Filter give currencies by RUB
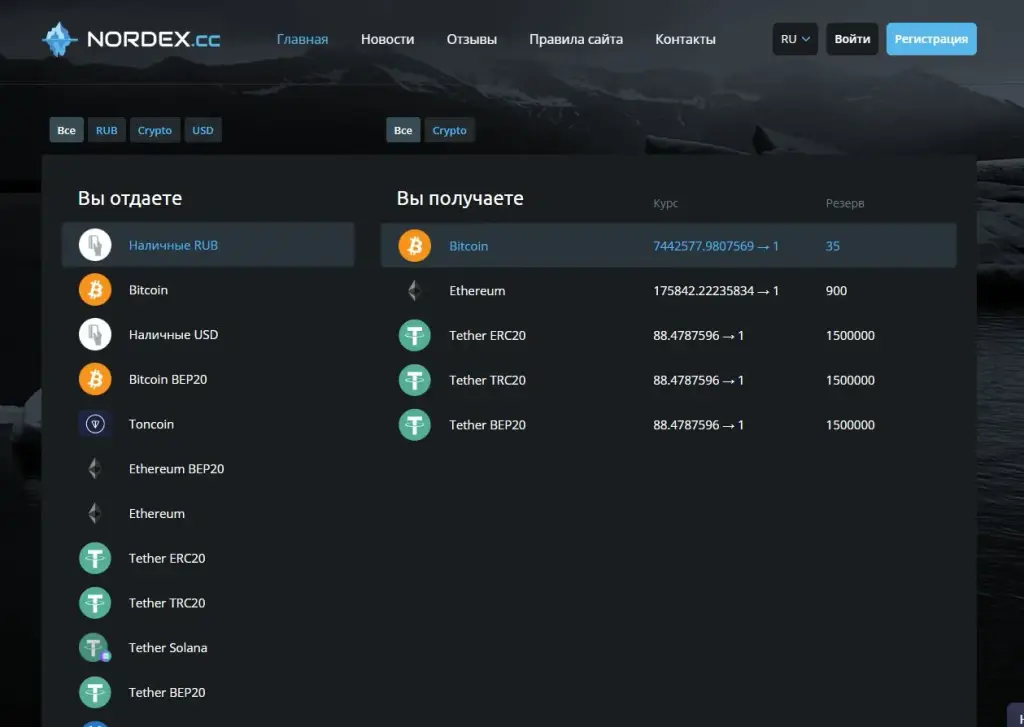1024x727 pixels. (106, 130)
